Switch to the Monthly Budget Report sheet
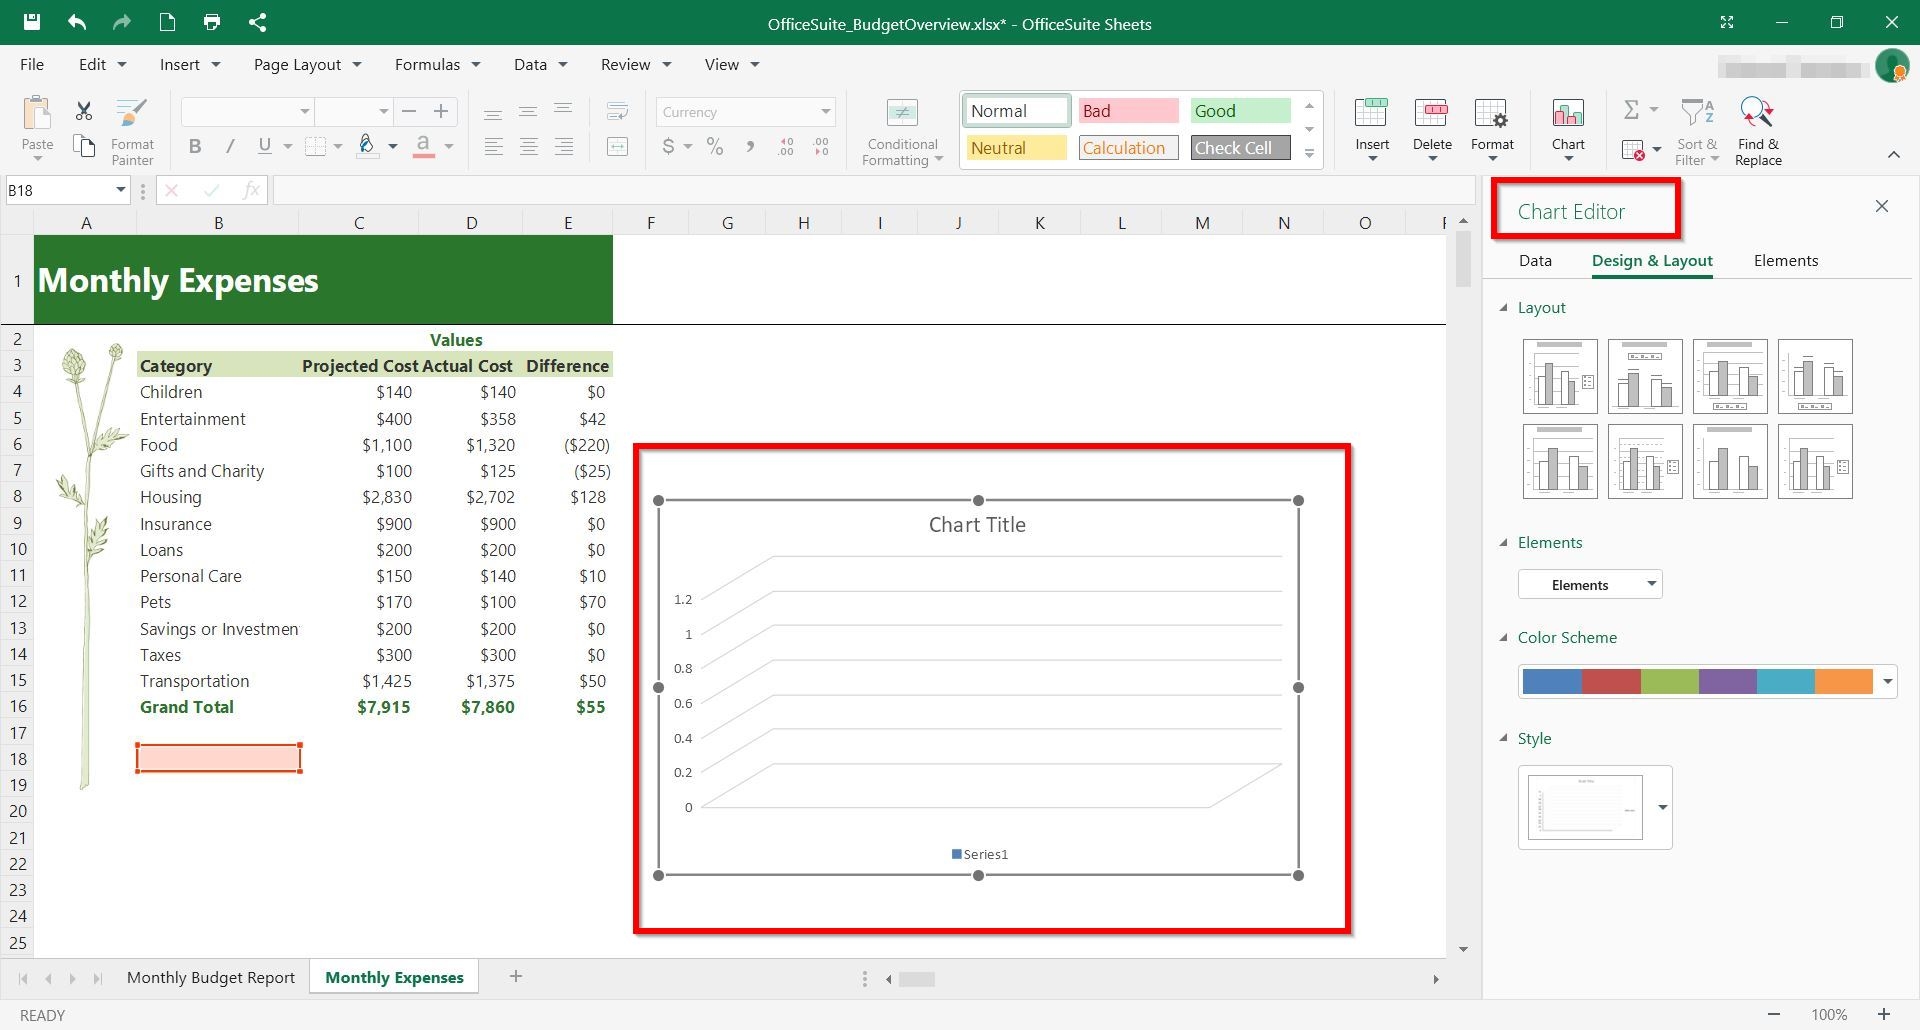This screenshot has width=1920, height=1030. (x=210, y=977)
